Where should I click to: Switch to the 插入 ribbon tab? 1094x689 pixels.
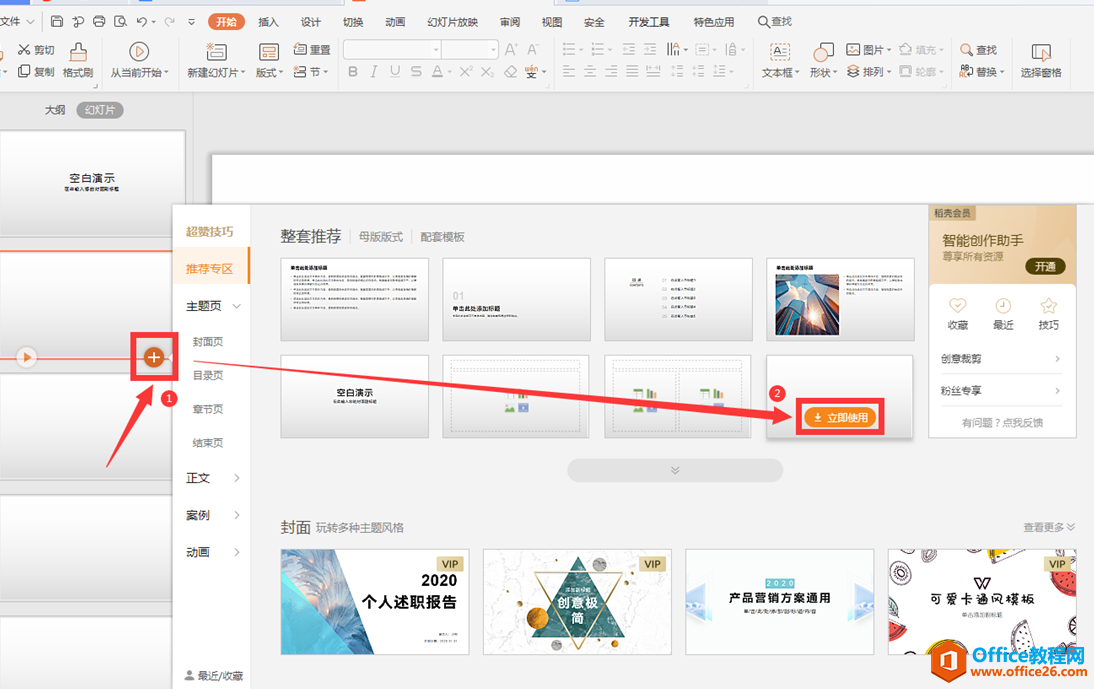268,19
